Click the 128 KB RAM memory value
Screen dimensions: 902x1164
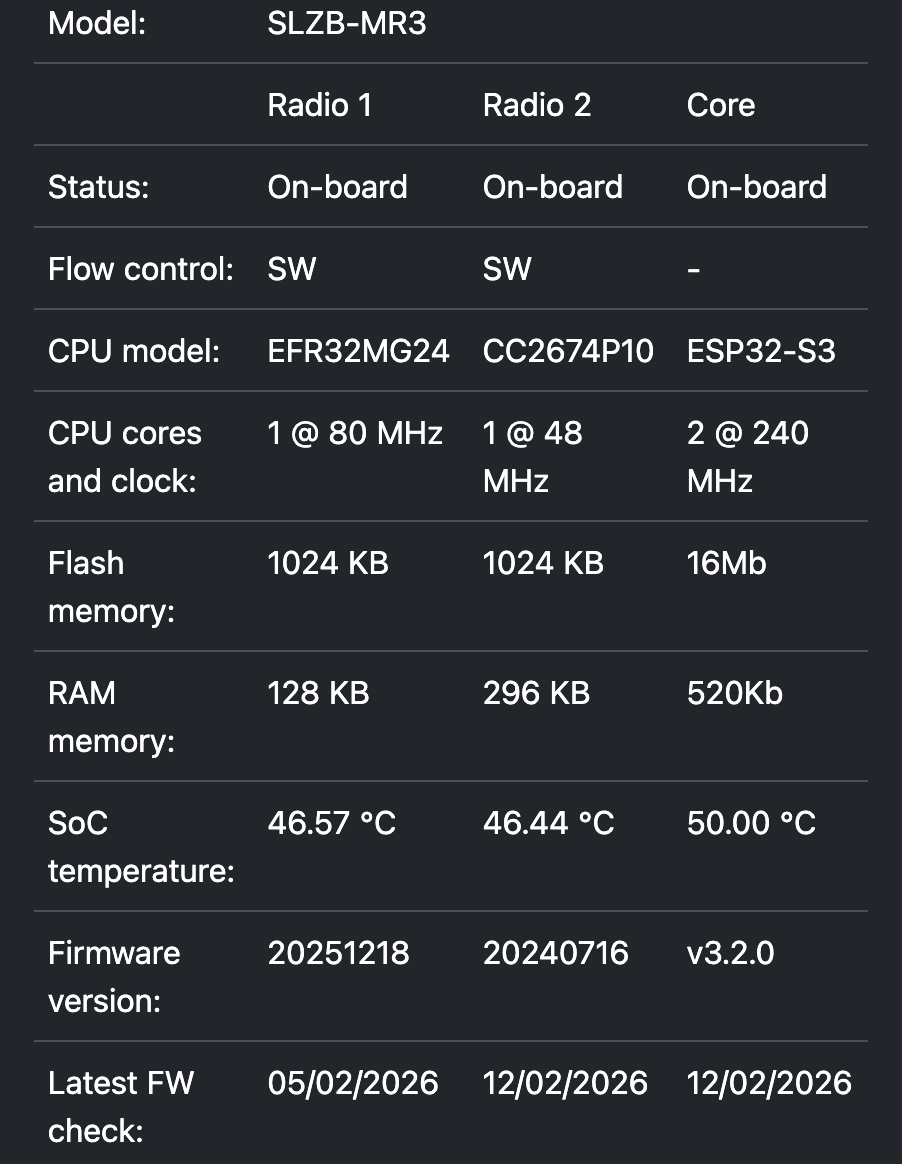click(x=318, y=693)
